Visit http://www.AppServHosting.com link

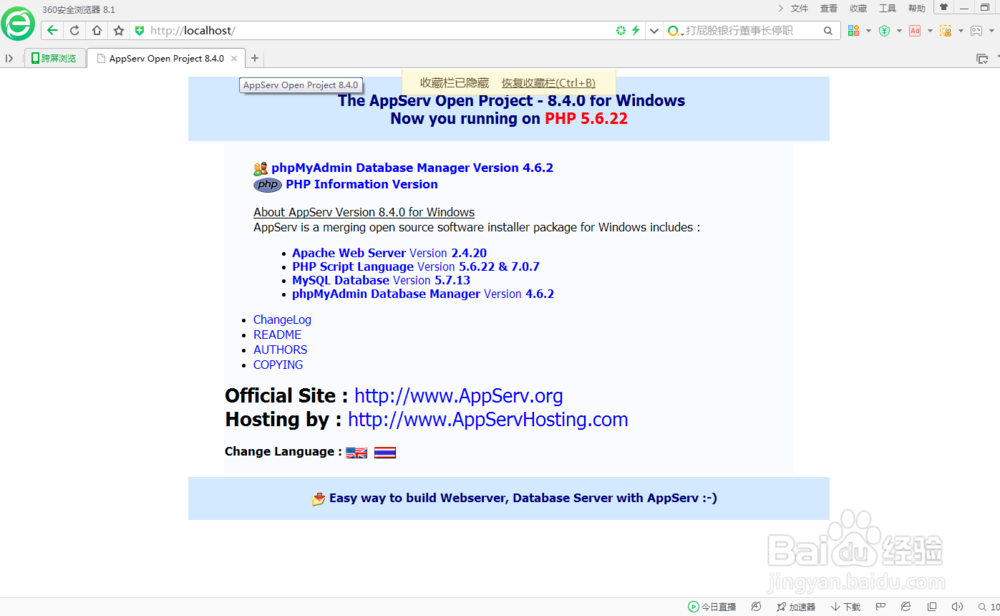487,420
